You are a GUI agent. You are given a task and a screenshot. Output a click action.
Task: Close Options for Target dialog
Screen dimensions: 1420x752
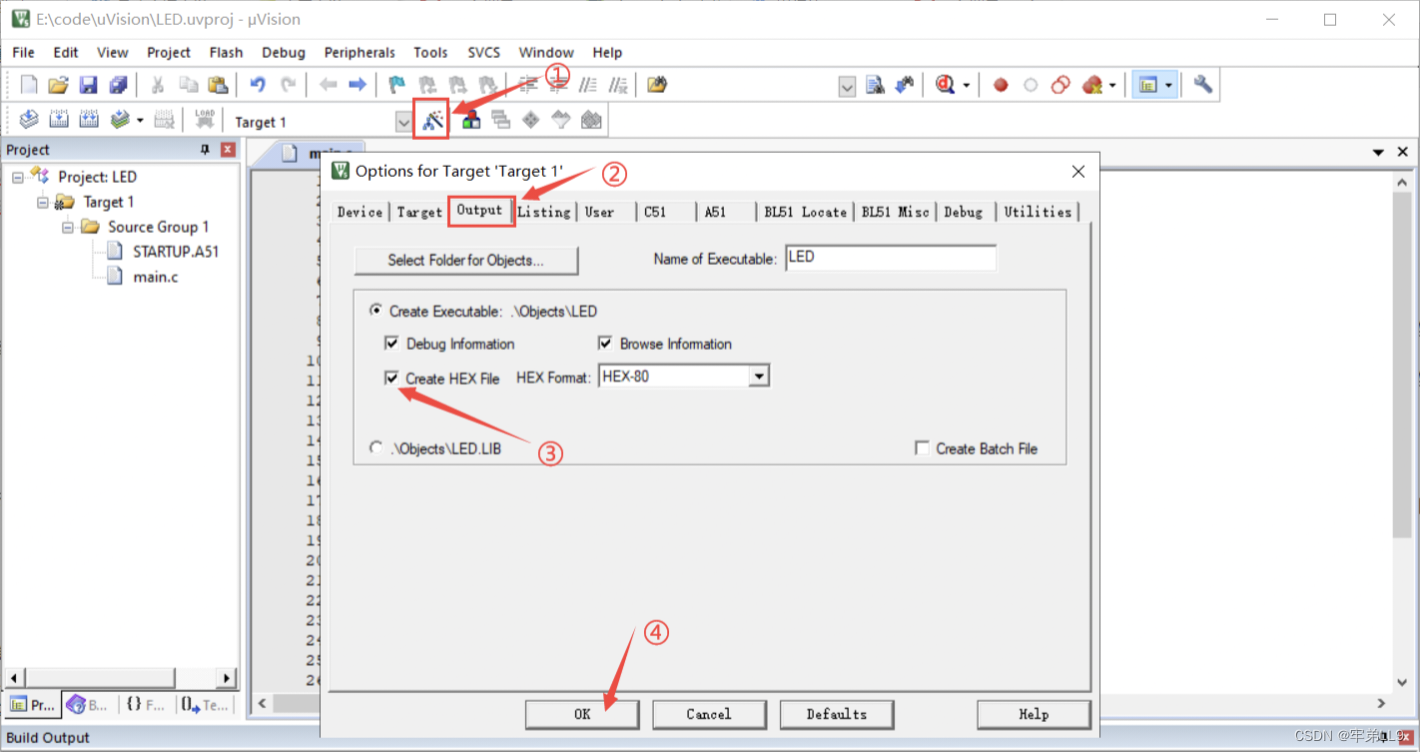pos(1078,172)
